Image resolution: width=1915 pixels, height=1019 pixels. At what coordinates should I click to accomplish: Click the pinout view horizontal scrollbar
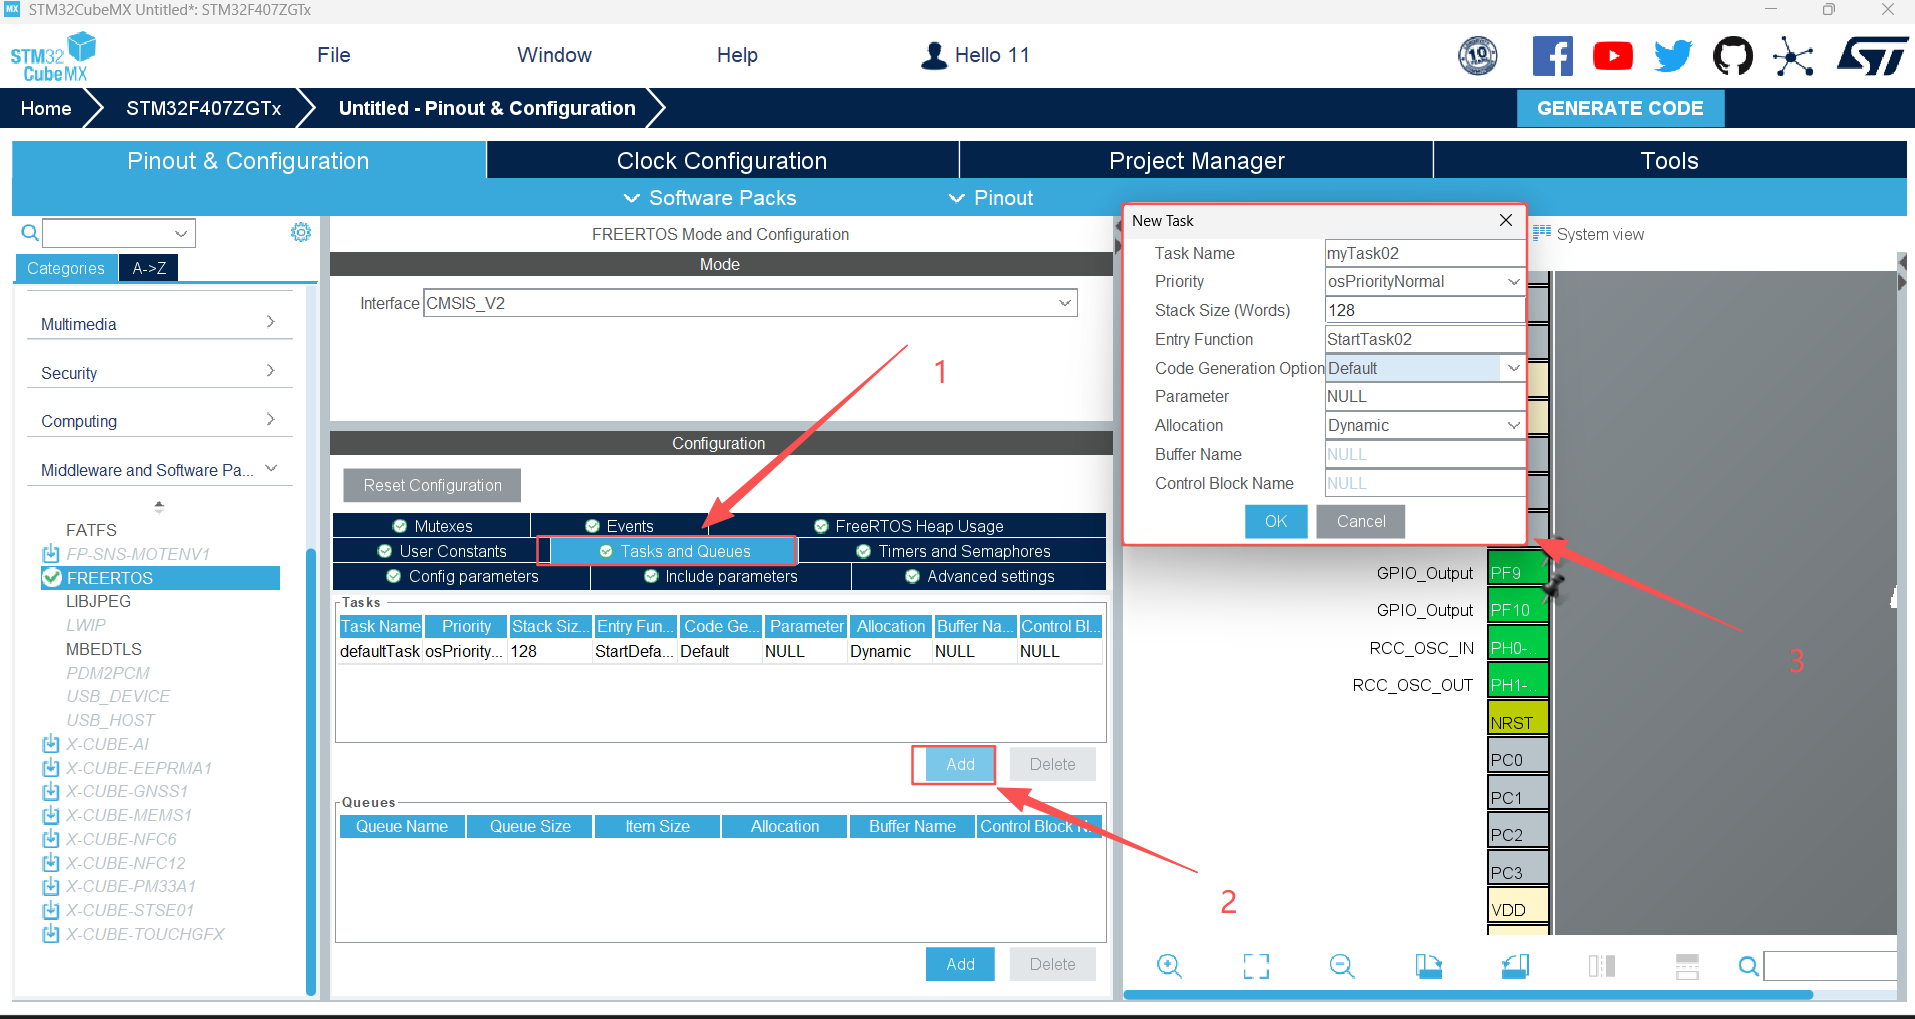coord(1468,995)
